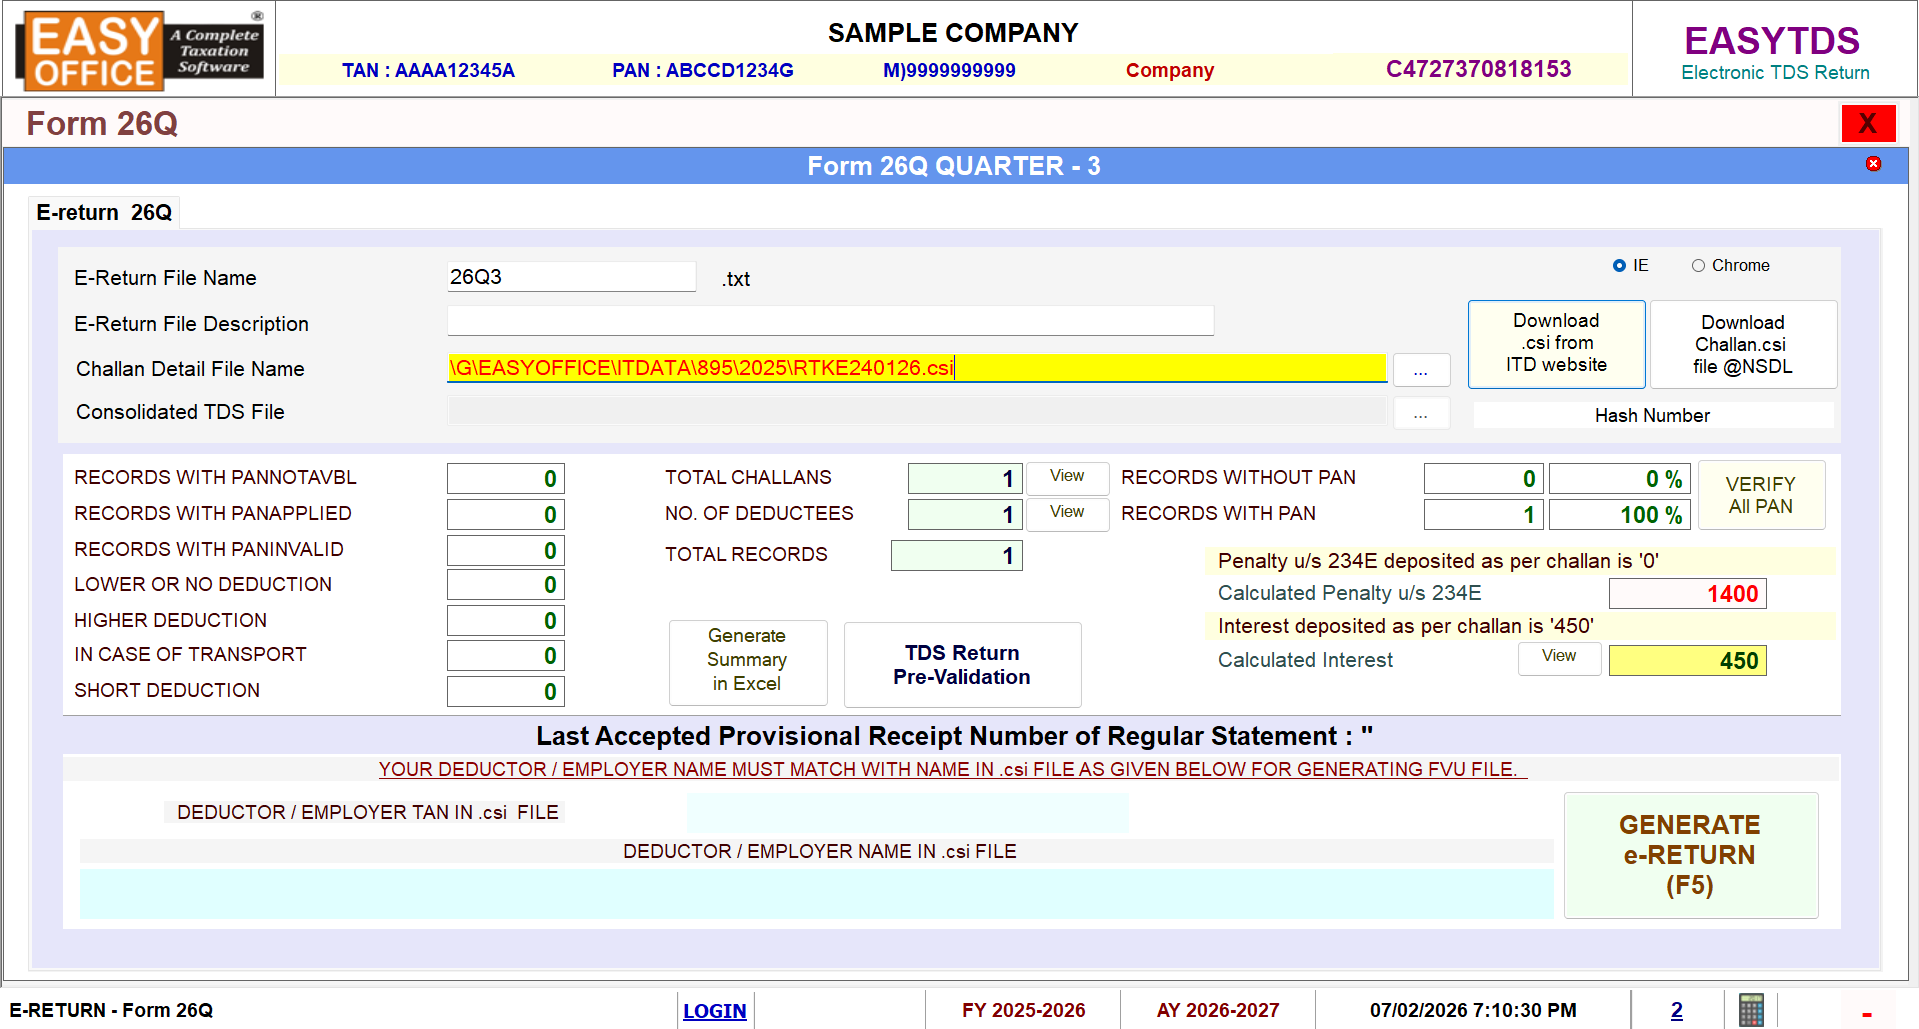Click Verify All PAN button
Screen dimensions: 1919x1029
pyautogui.click(x=1760, y=495)
